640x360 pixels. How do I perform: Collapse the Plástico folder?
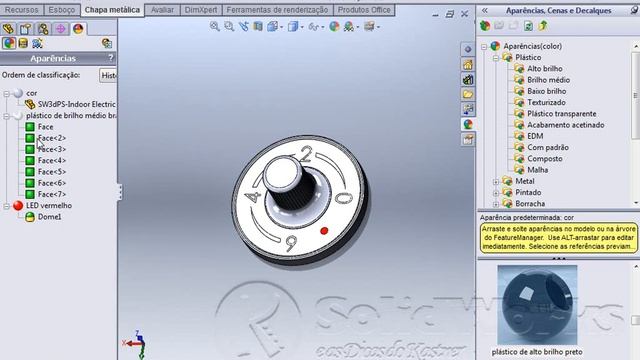point(496,58)
